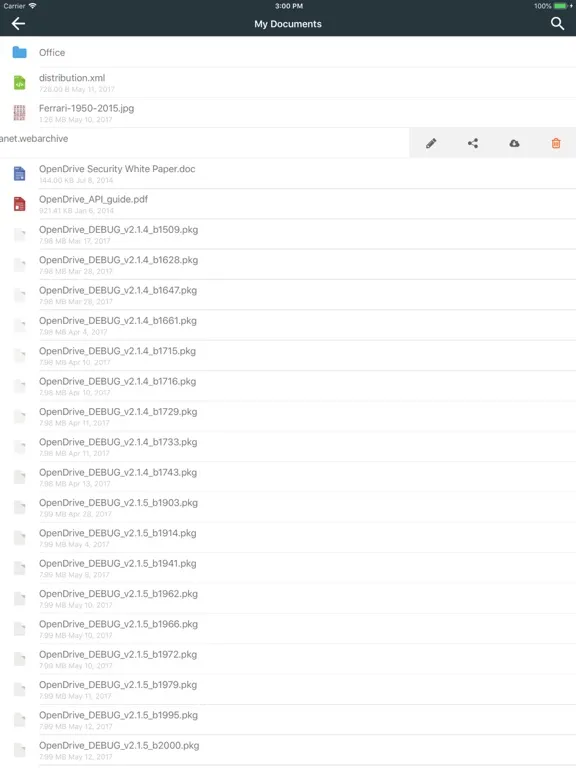Tap the 3:00 PM clock
576x768 pixels.
click(288, 6)
